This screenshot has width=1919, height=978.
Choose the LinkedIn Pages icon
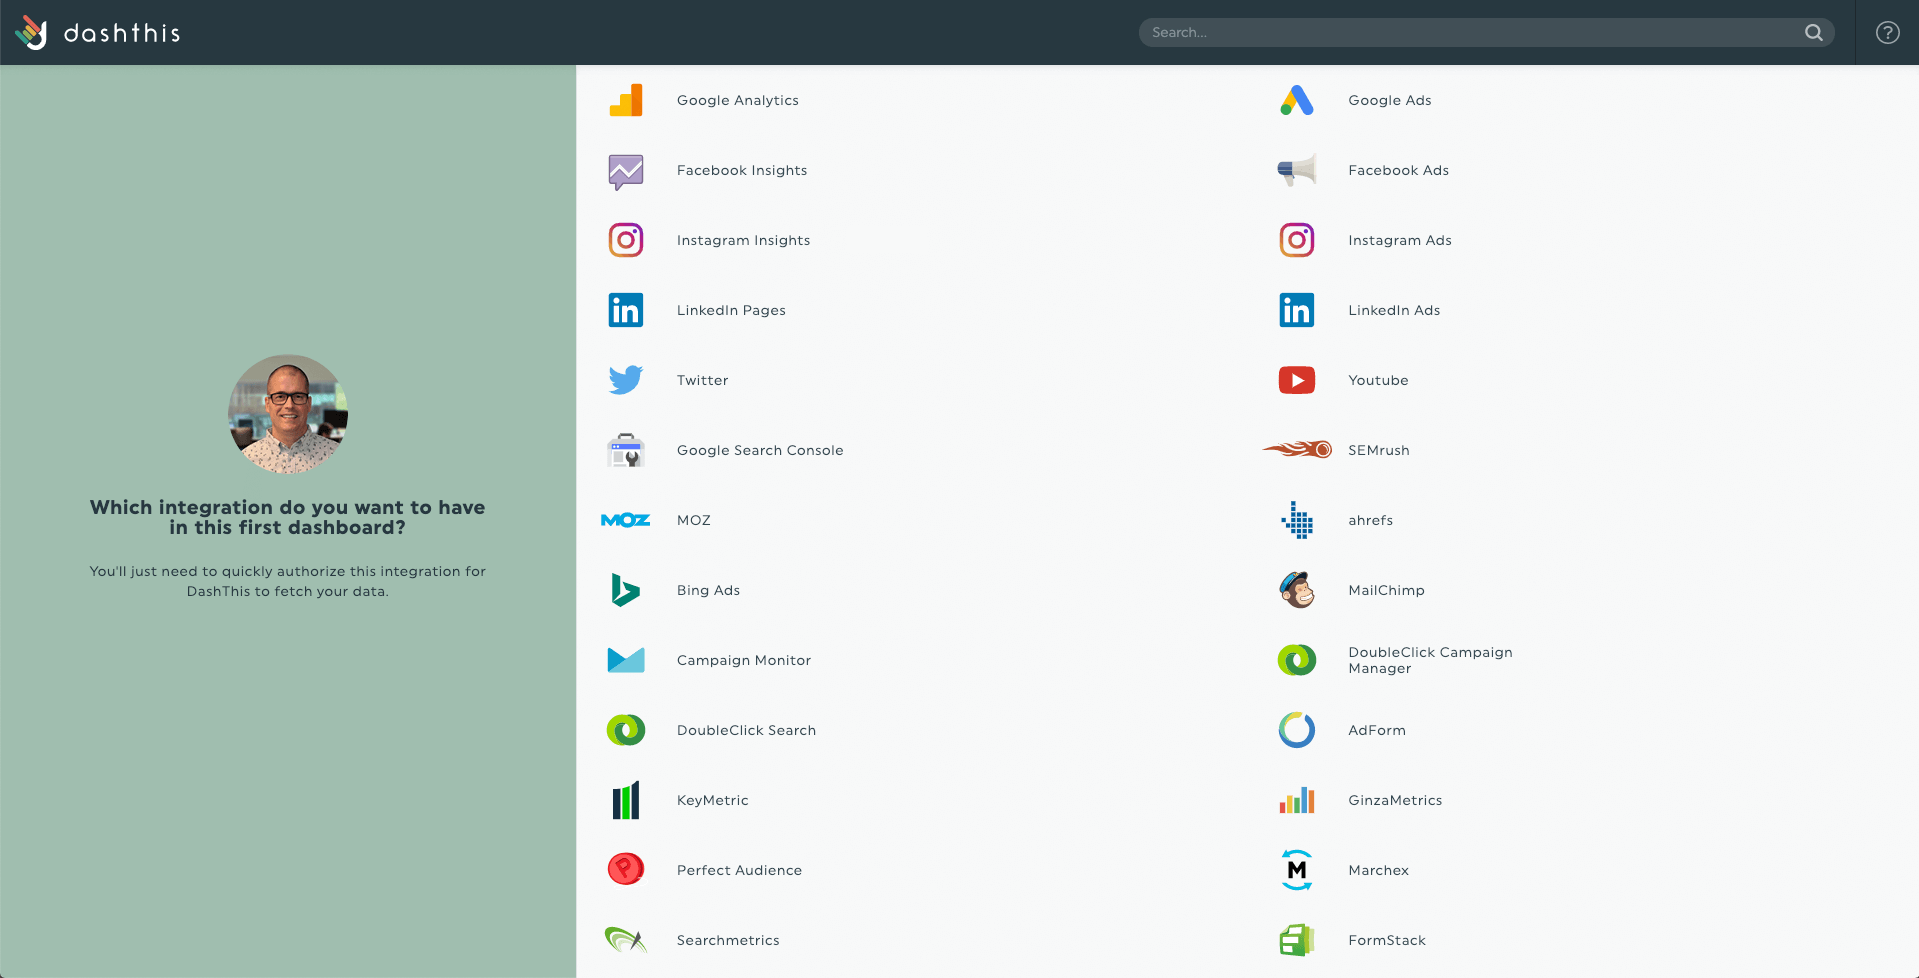626,310
